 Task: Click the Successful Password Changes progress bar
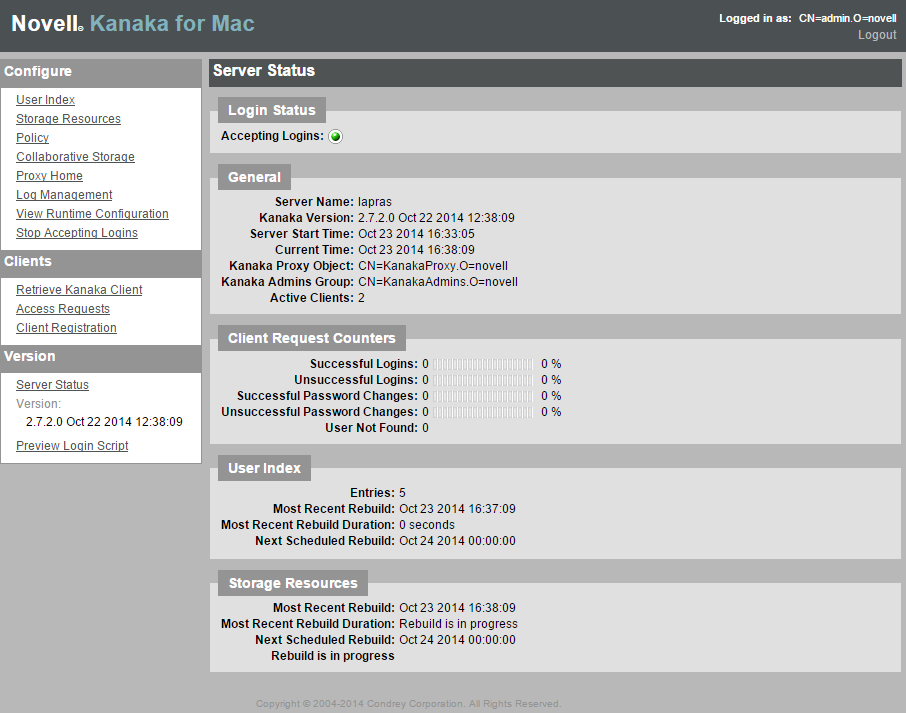[483, 396]
